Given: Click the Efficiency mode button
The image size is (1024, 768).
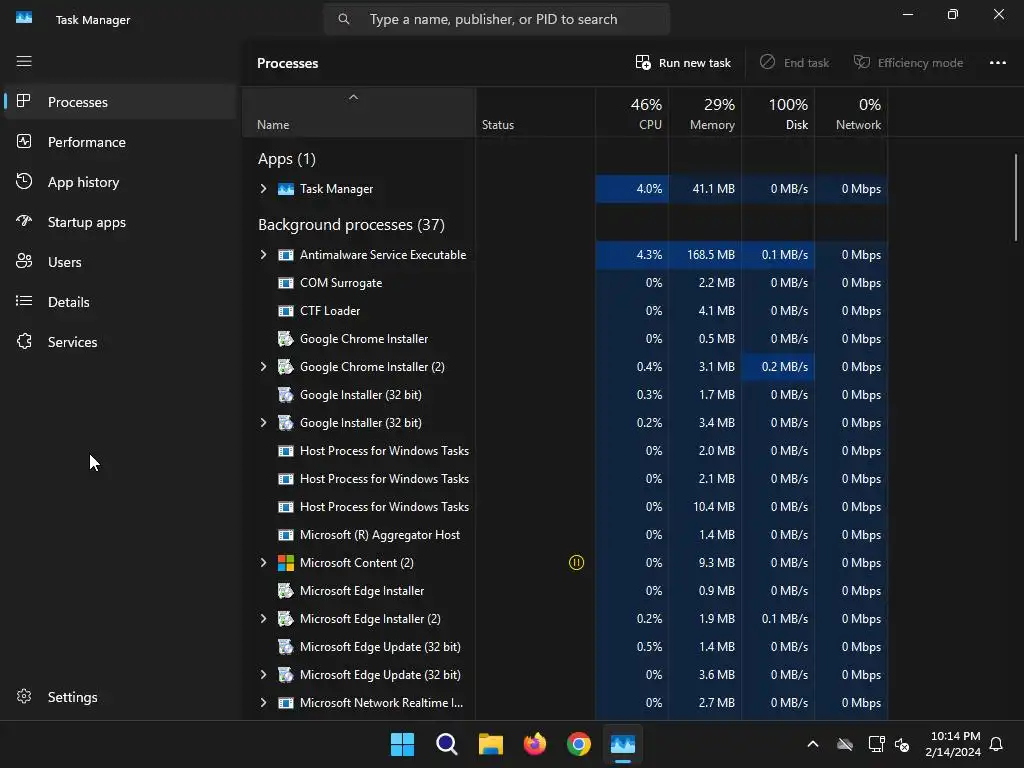Looking at the screenshot, I should point(908,63).
